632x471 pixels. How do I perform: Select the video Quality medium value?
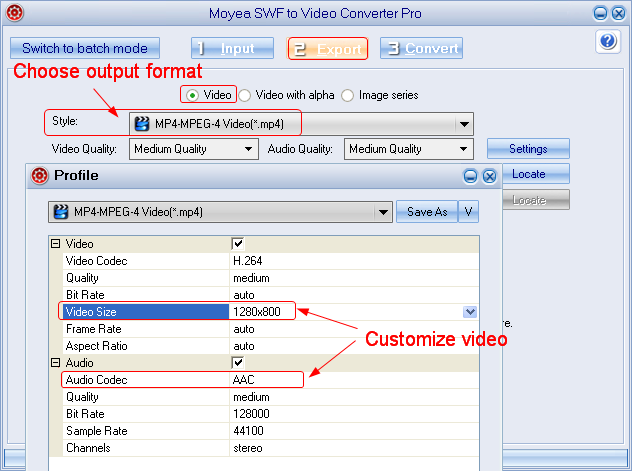(x=251, y=278)
